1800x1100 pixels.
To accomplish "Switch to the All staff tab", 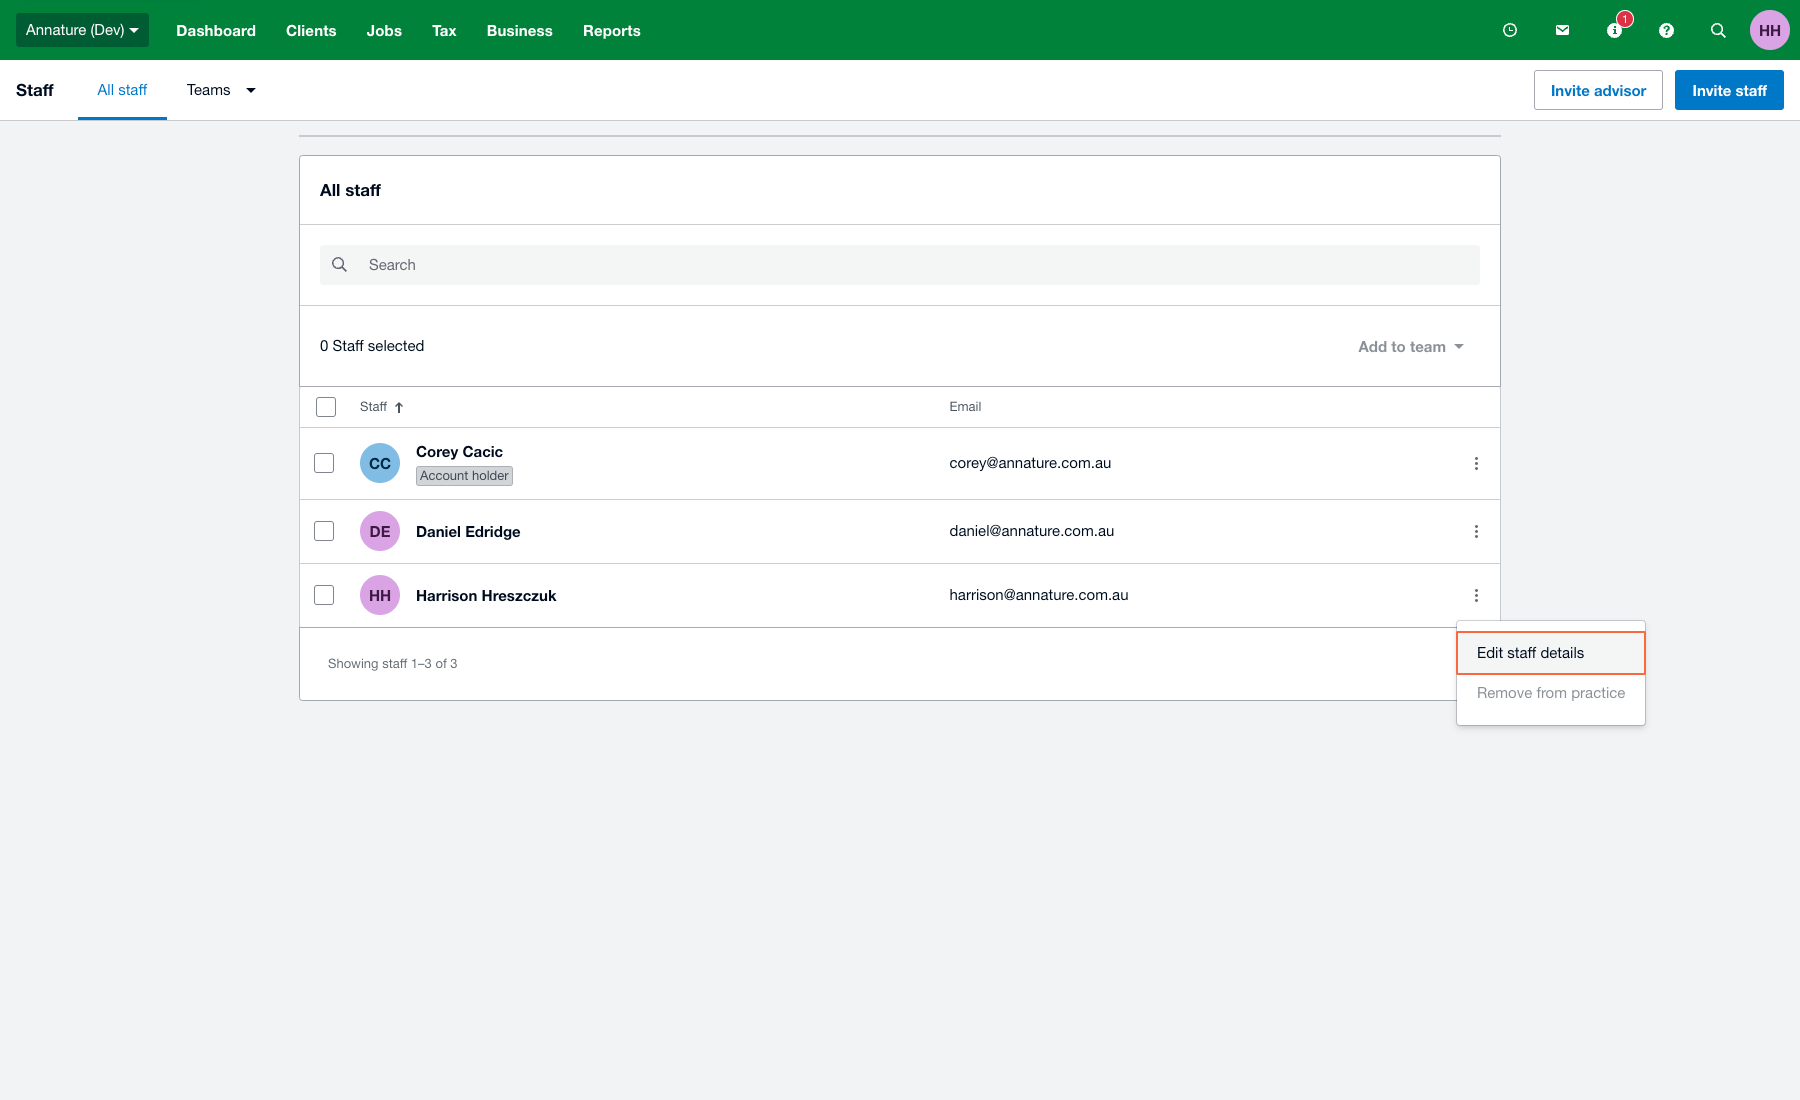I will [122, 90].
